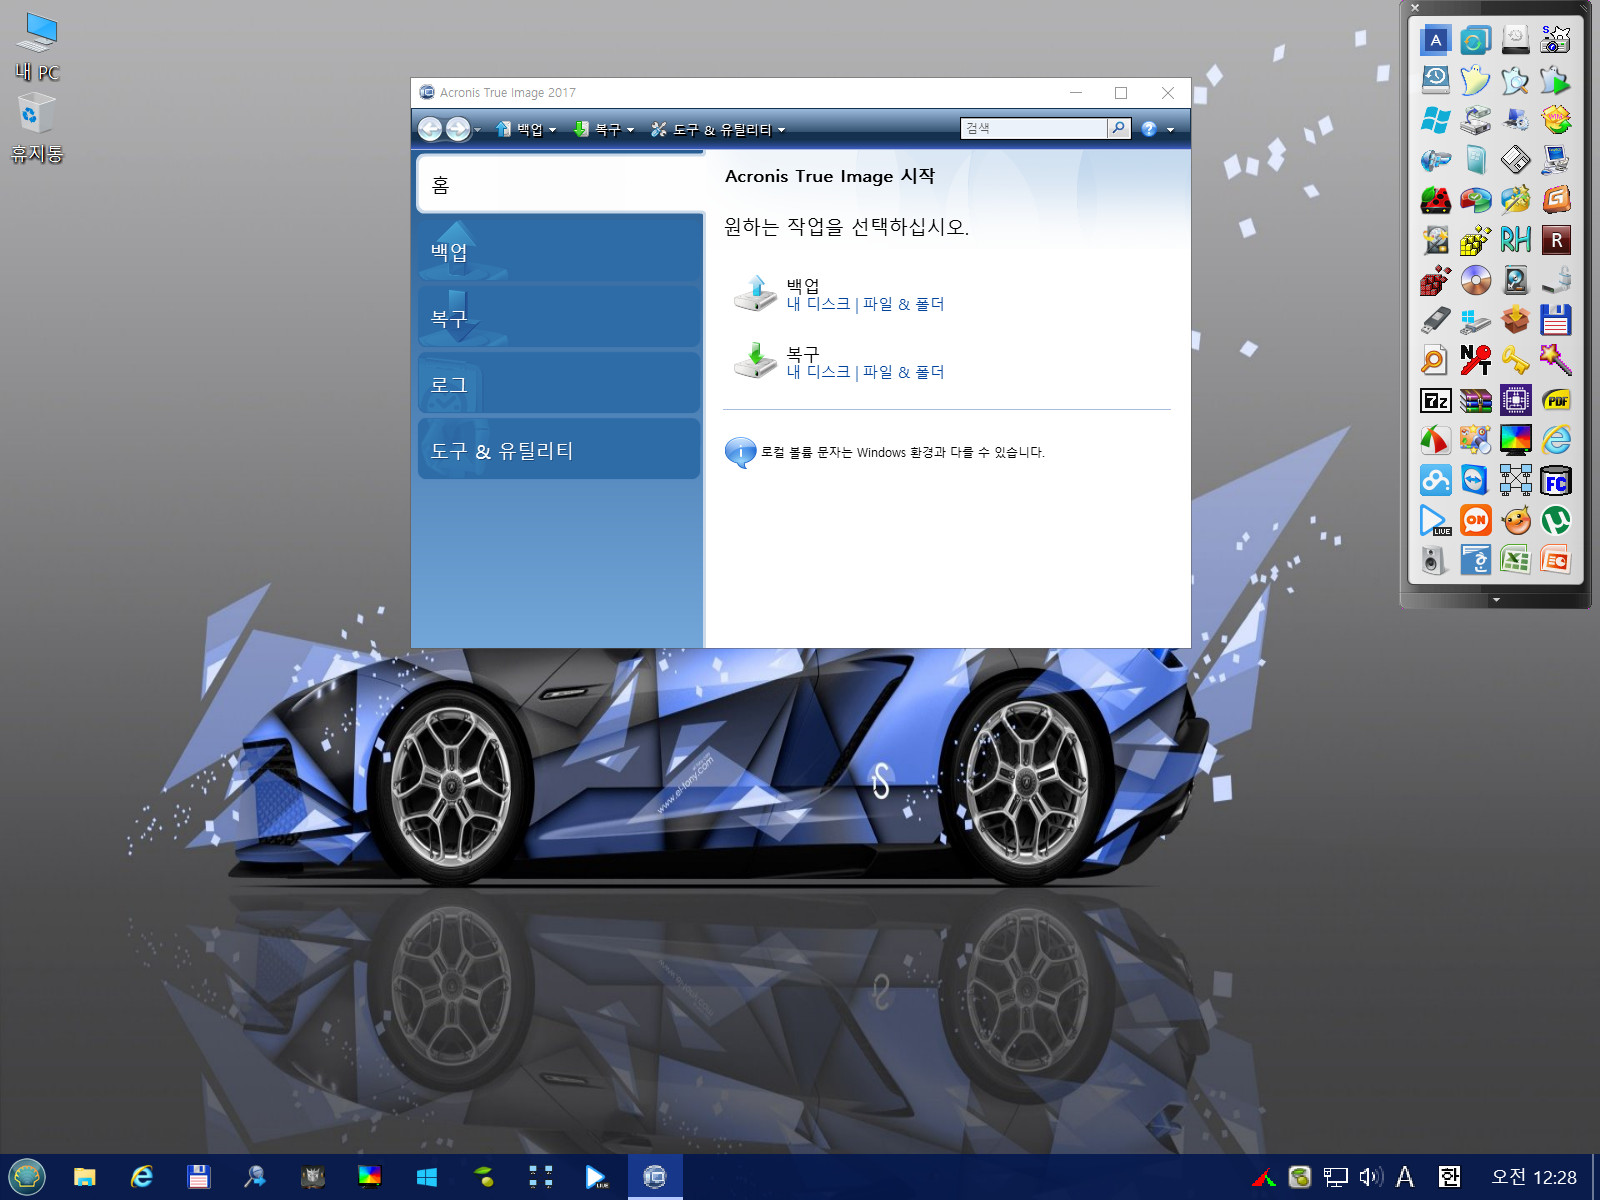Screen dimensions: 1600x1200
Task: Click 파일 & 폴더 link under 복구
Action: [x=903, y=372]
